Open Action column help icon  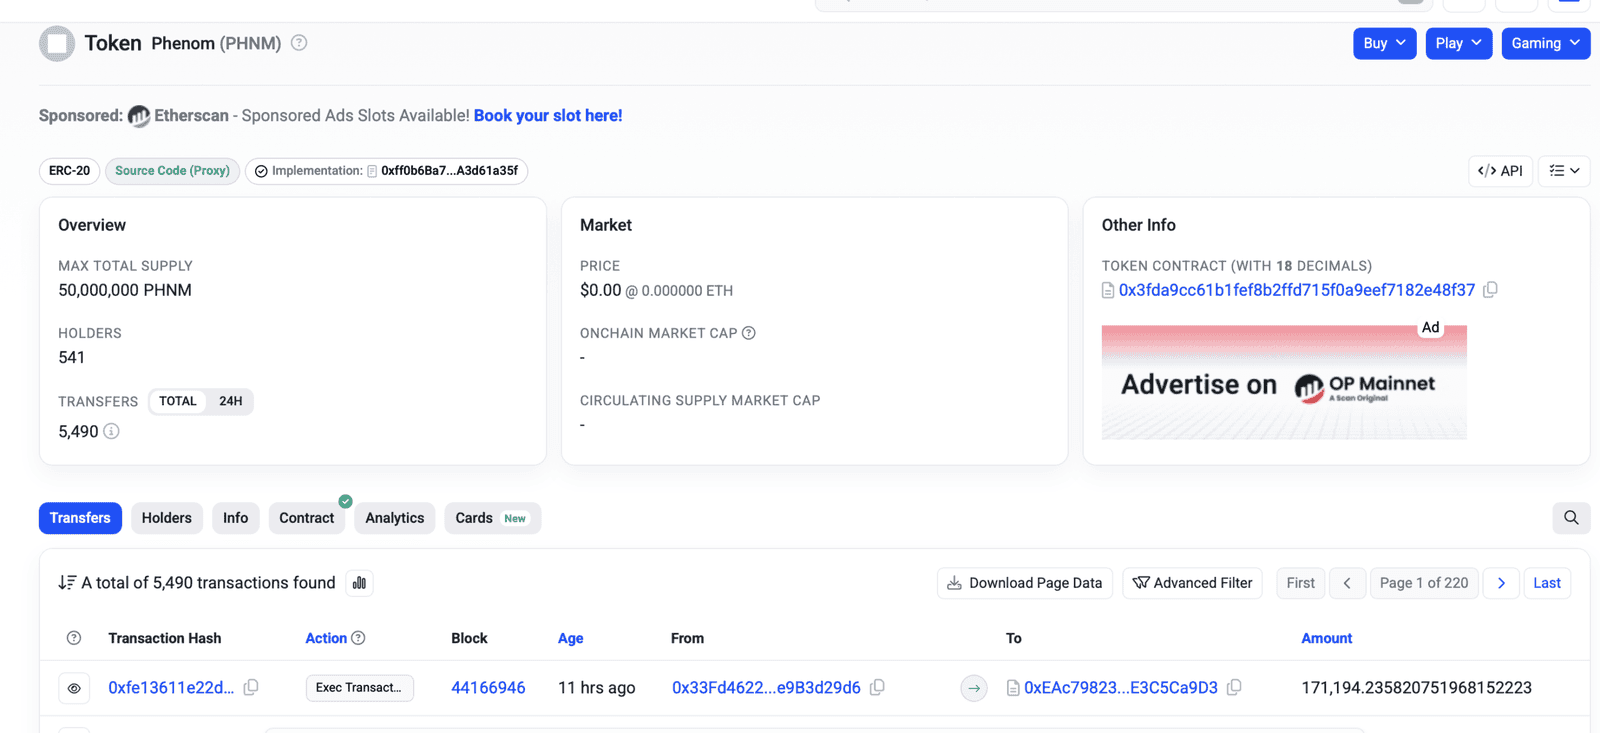(x=359, y=638)
